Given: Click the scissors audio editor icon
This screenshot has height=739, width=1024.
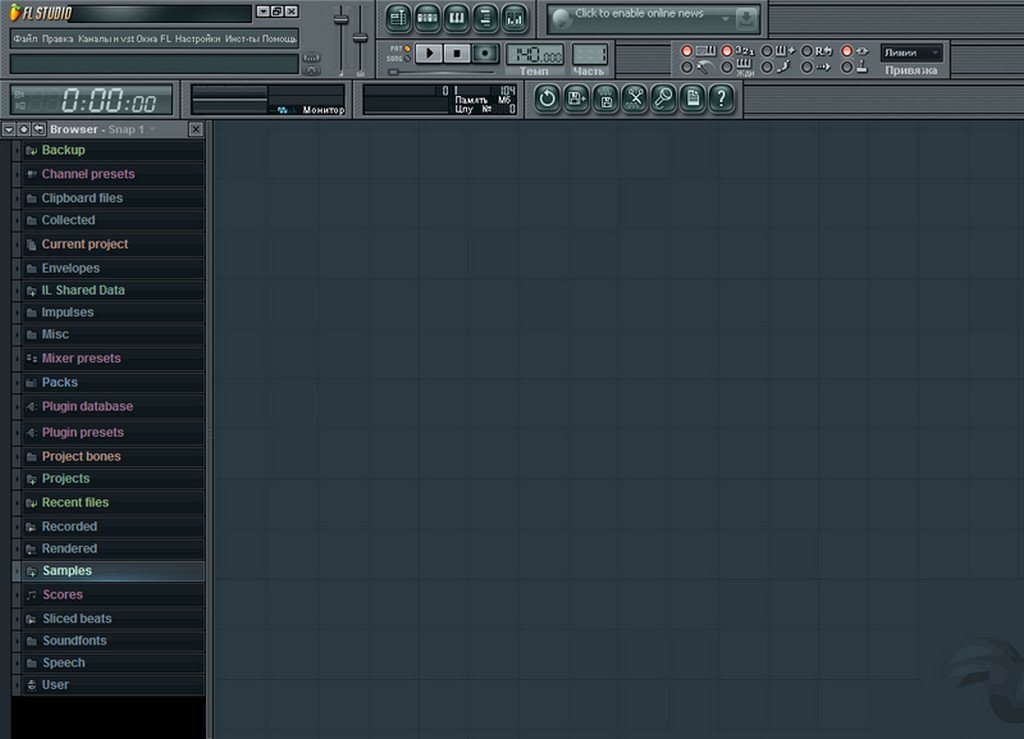Looking at the screenshot, I should [x=634, y=98].
